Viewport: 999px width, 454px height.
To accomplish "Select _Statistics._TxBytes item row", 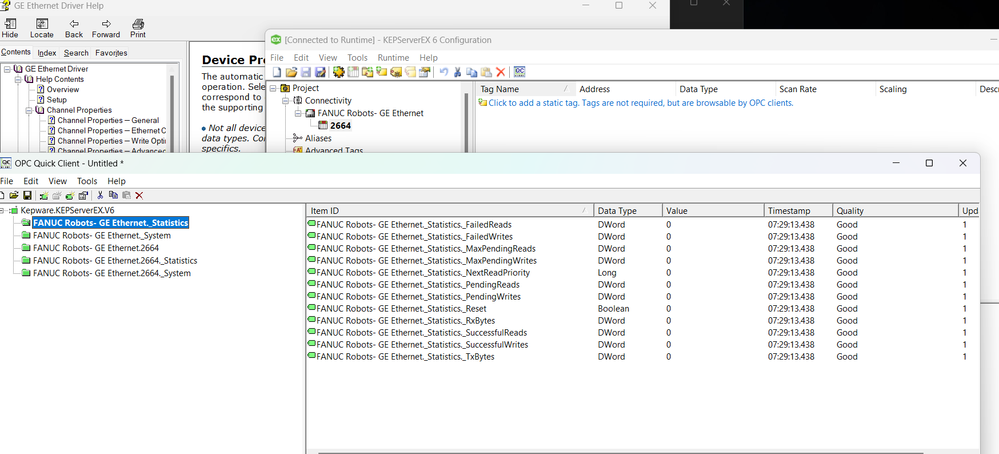I will coord(642,357).
